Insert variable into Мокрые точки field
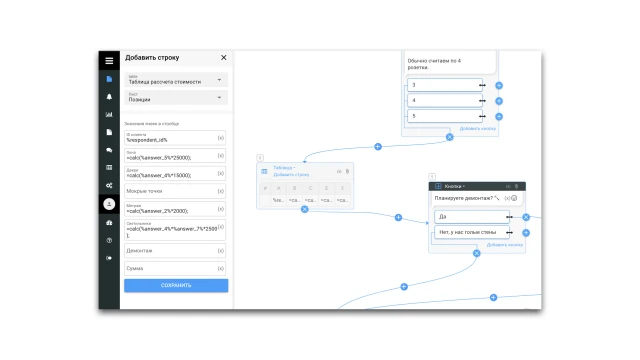Viewport: 640px width, 360px height. pos(221,191)
